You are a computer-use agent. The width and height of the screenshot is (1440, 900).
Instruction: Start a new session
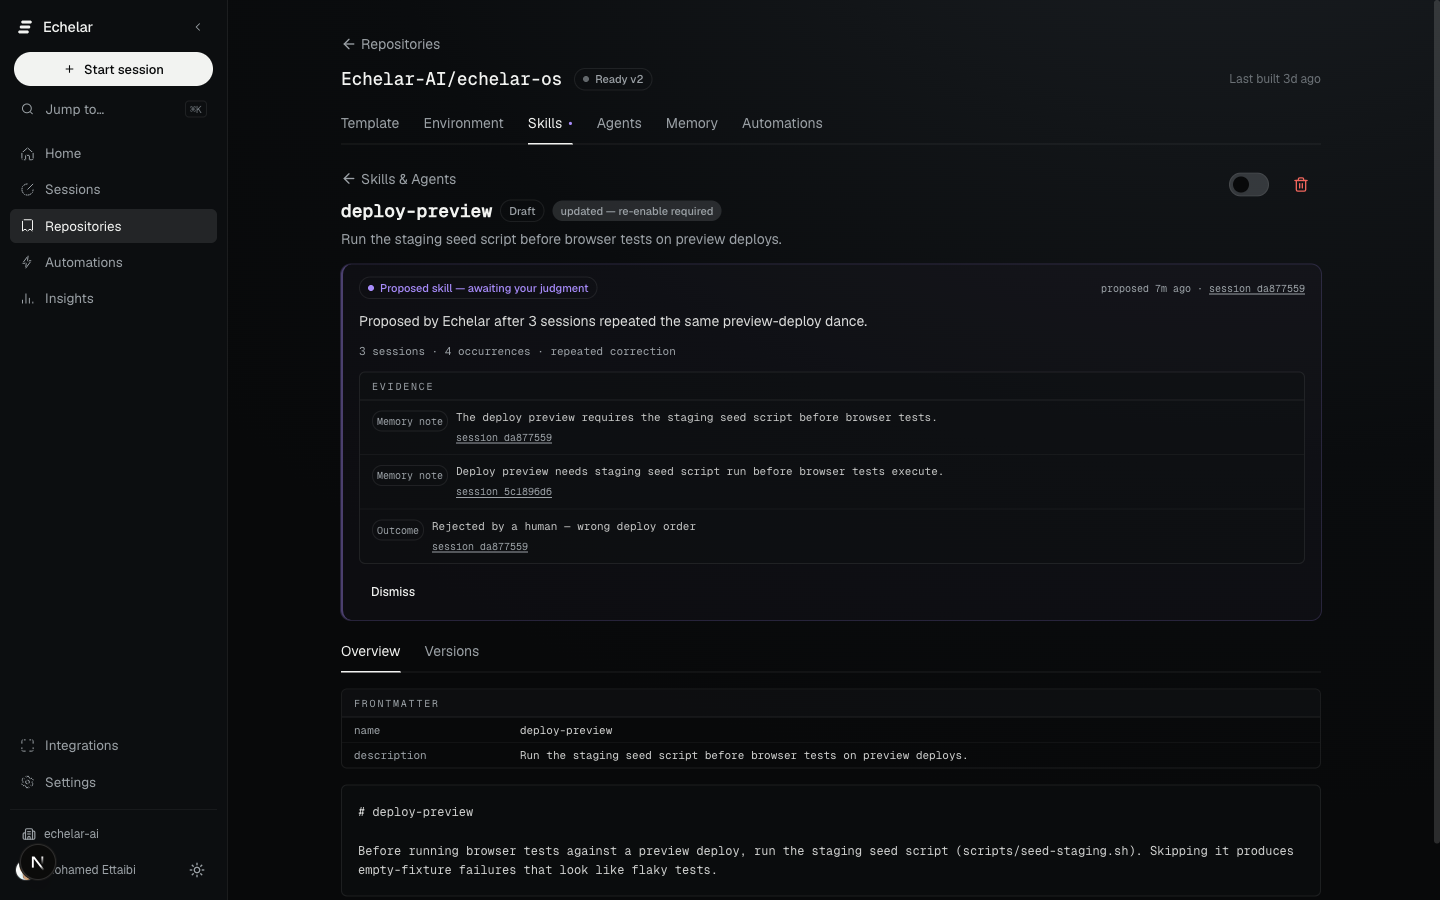point(113,69)
